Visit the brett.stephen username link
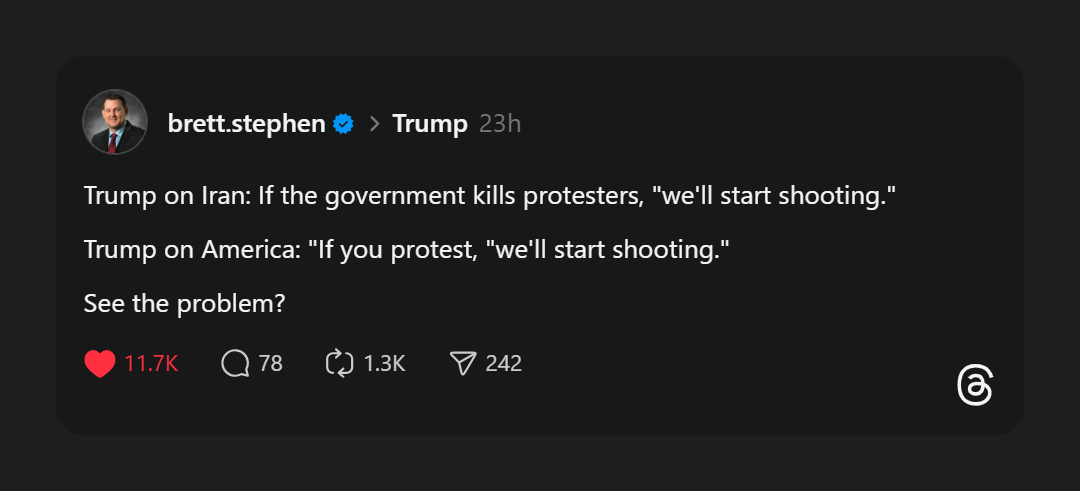Viewport: 1080px width, 491px height. click(246, 124)
